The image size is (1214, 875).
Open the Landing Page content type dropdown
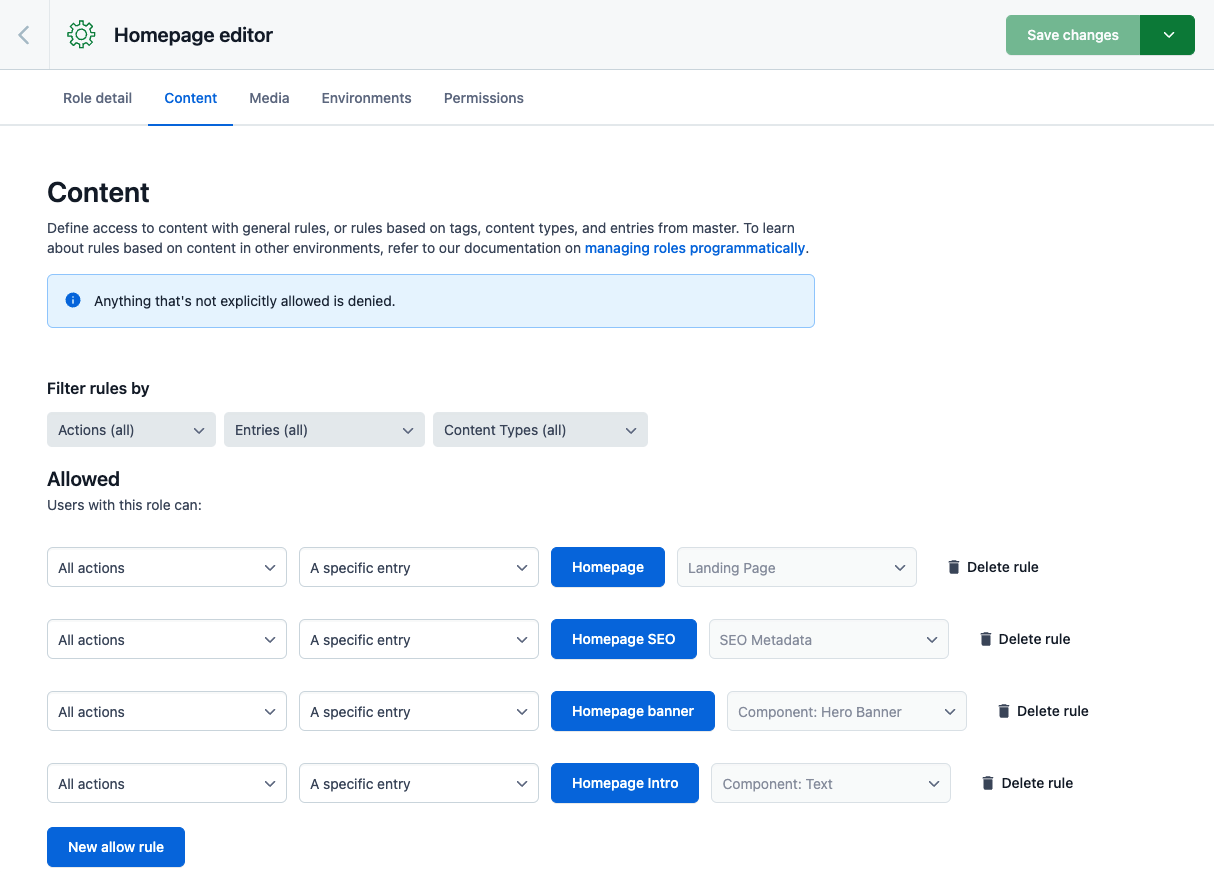point(796,566)
